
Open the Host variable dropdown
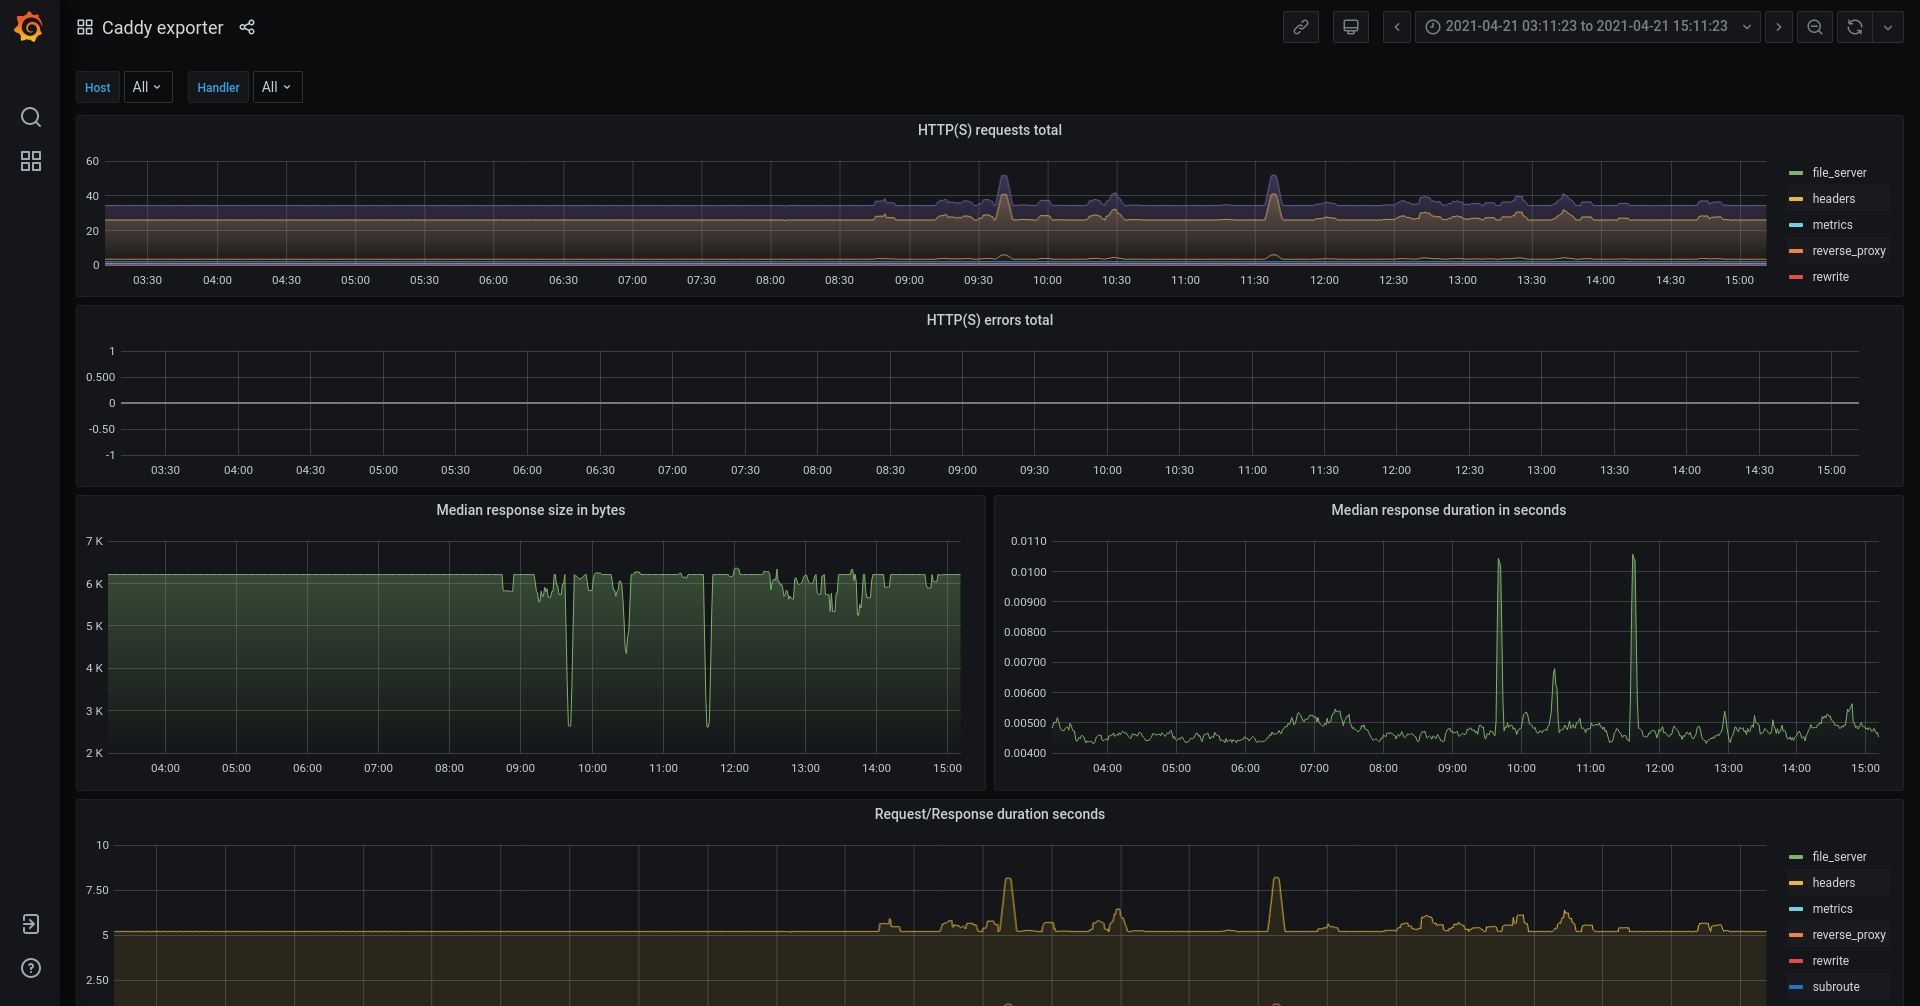pyautogui.click(x=148, y=87)
